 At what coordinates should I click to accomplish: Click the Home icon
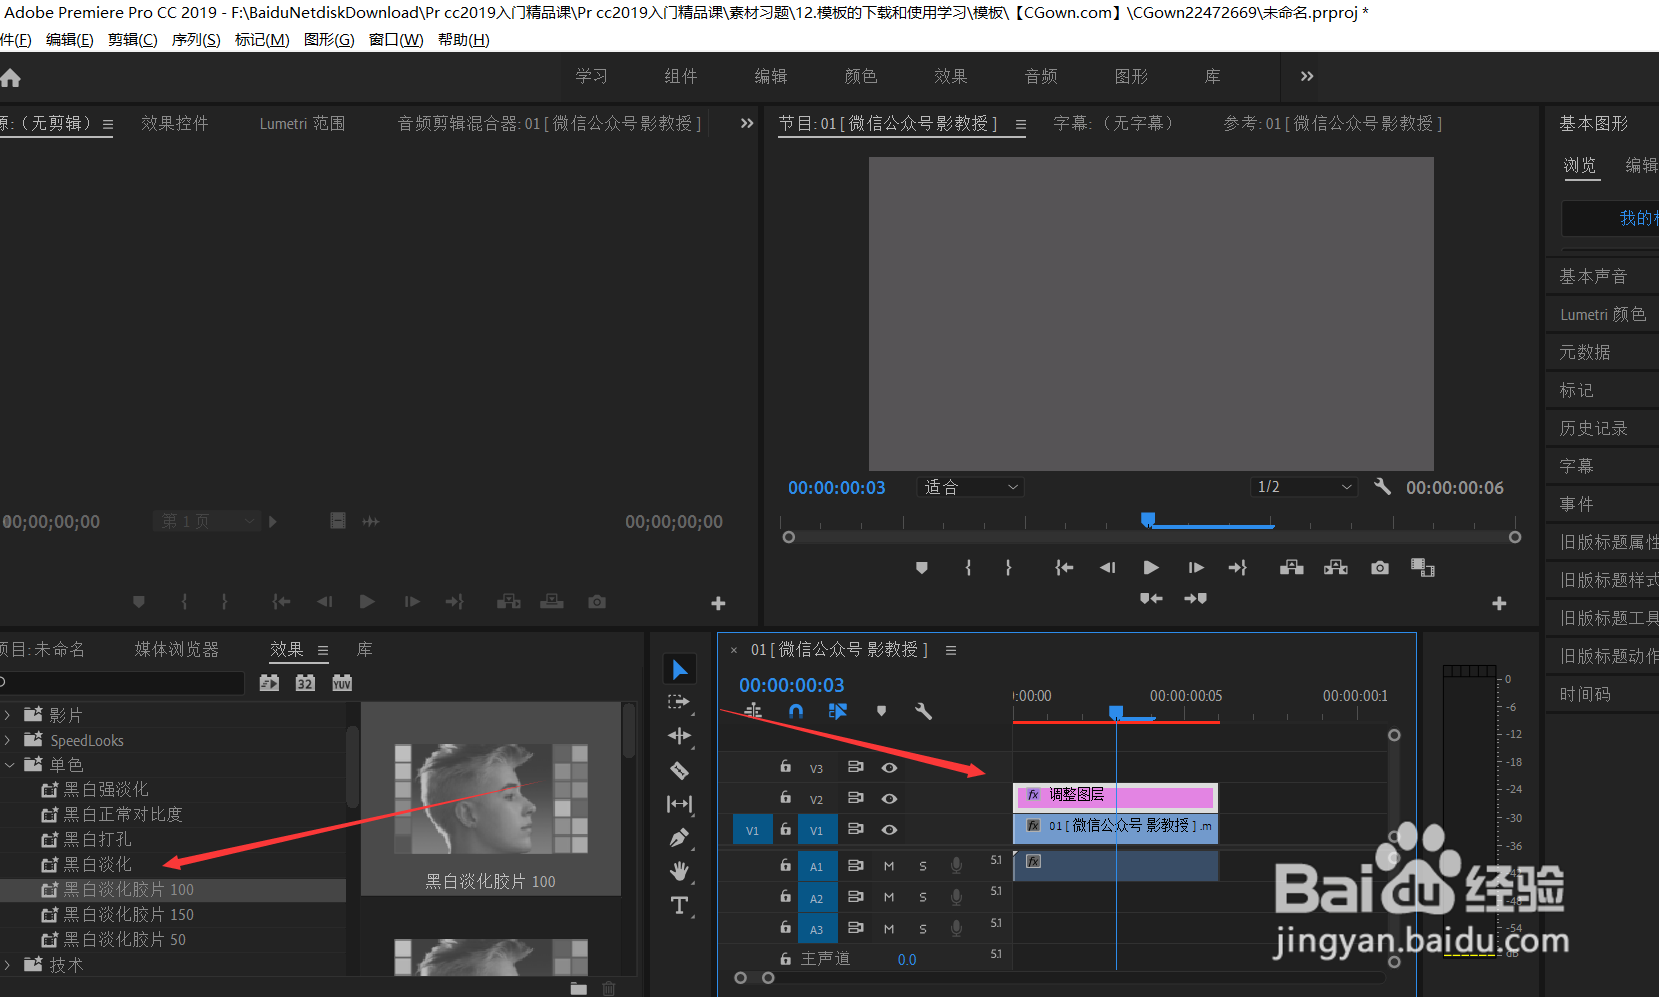[x=11, y=78]
